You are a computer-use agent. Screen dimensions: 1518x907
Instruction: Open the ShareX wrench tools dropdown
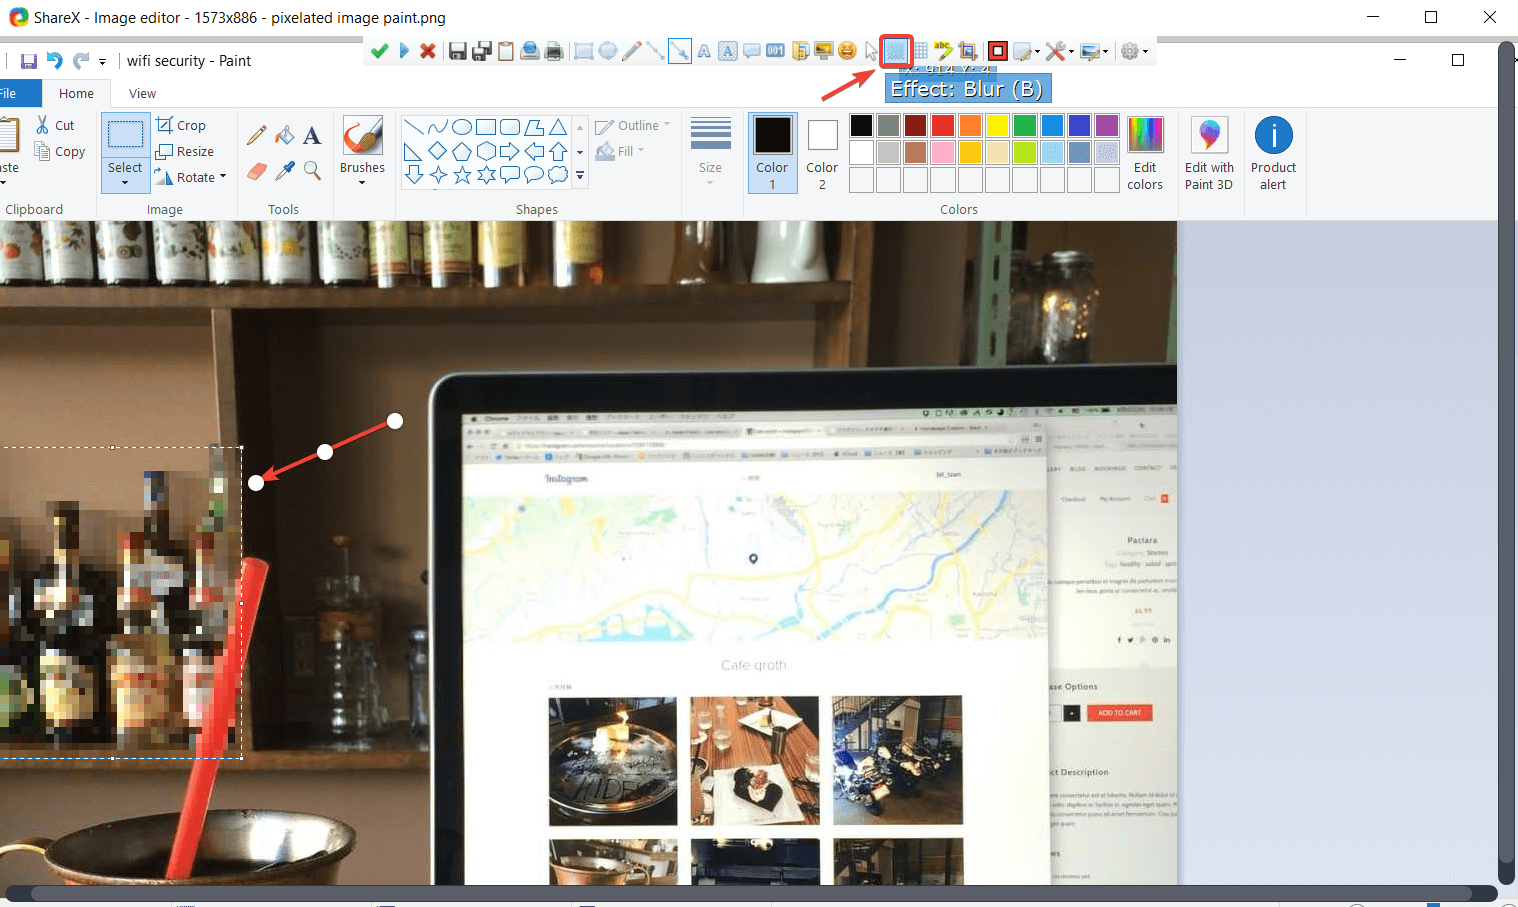tap(1060, 51)
